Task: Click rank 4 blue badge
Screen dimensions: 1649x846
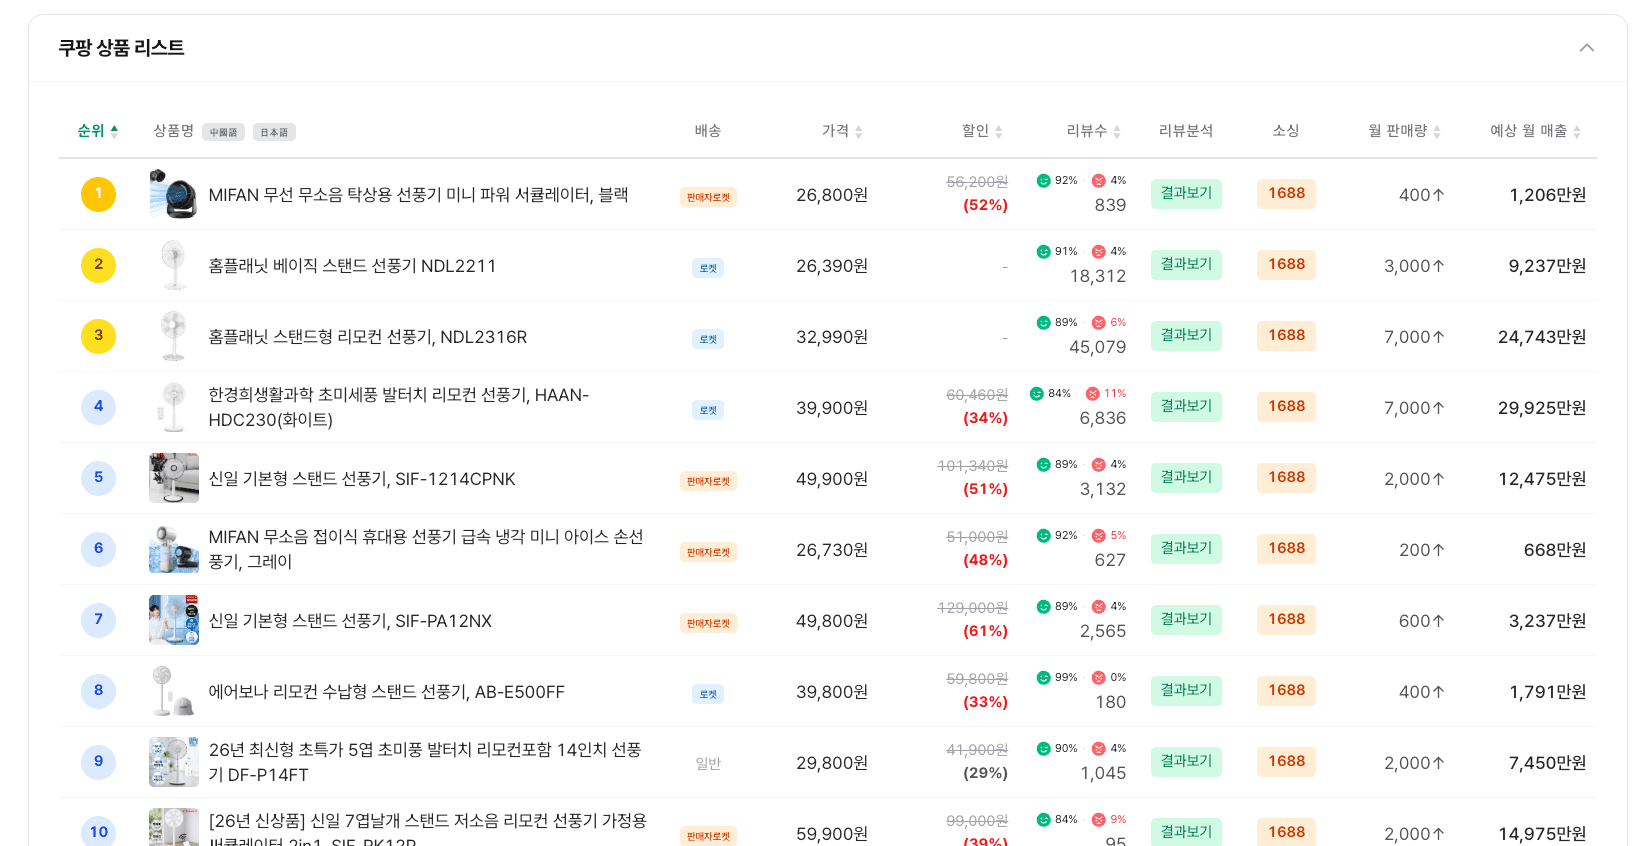Action: (98, 407)
